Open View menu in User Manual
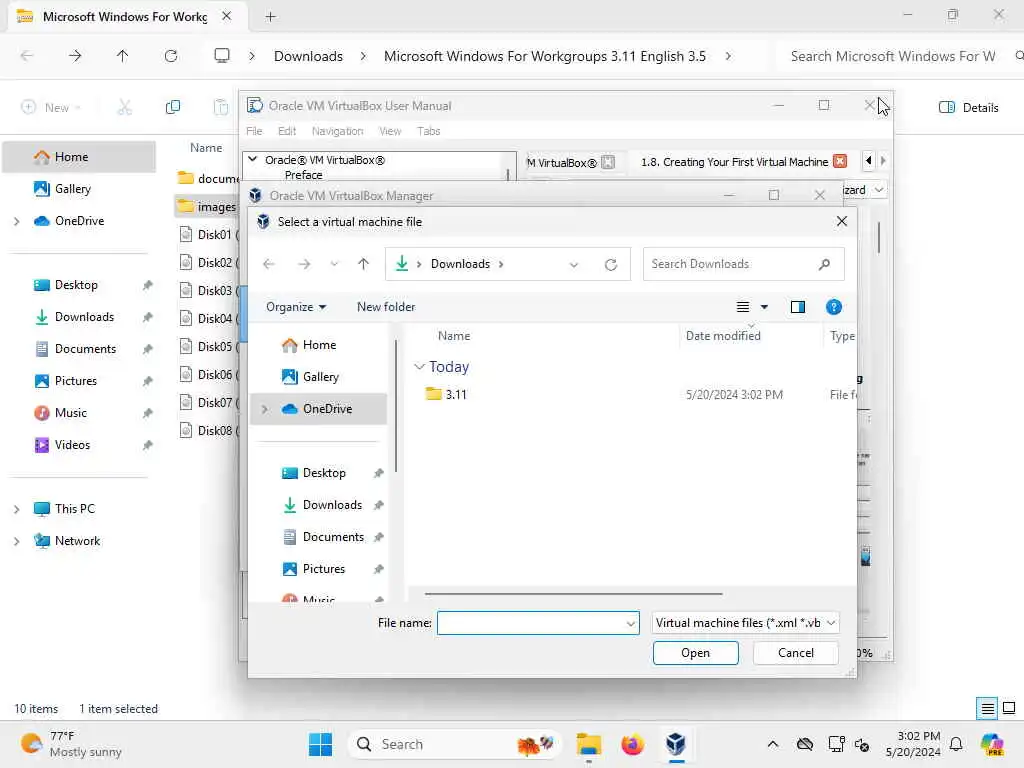Image resolution: width=1024 pixels, height=768 pixels. pos(390,131)
